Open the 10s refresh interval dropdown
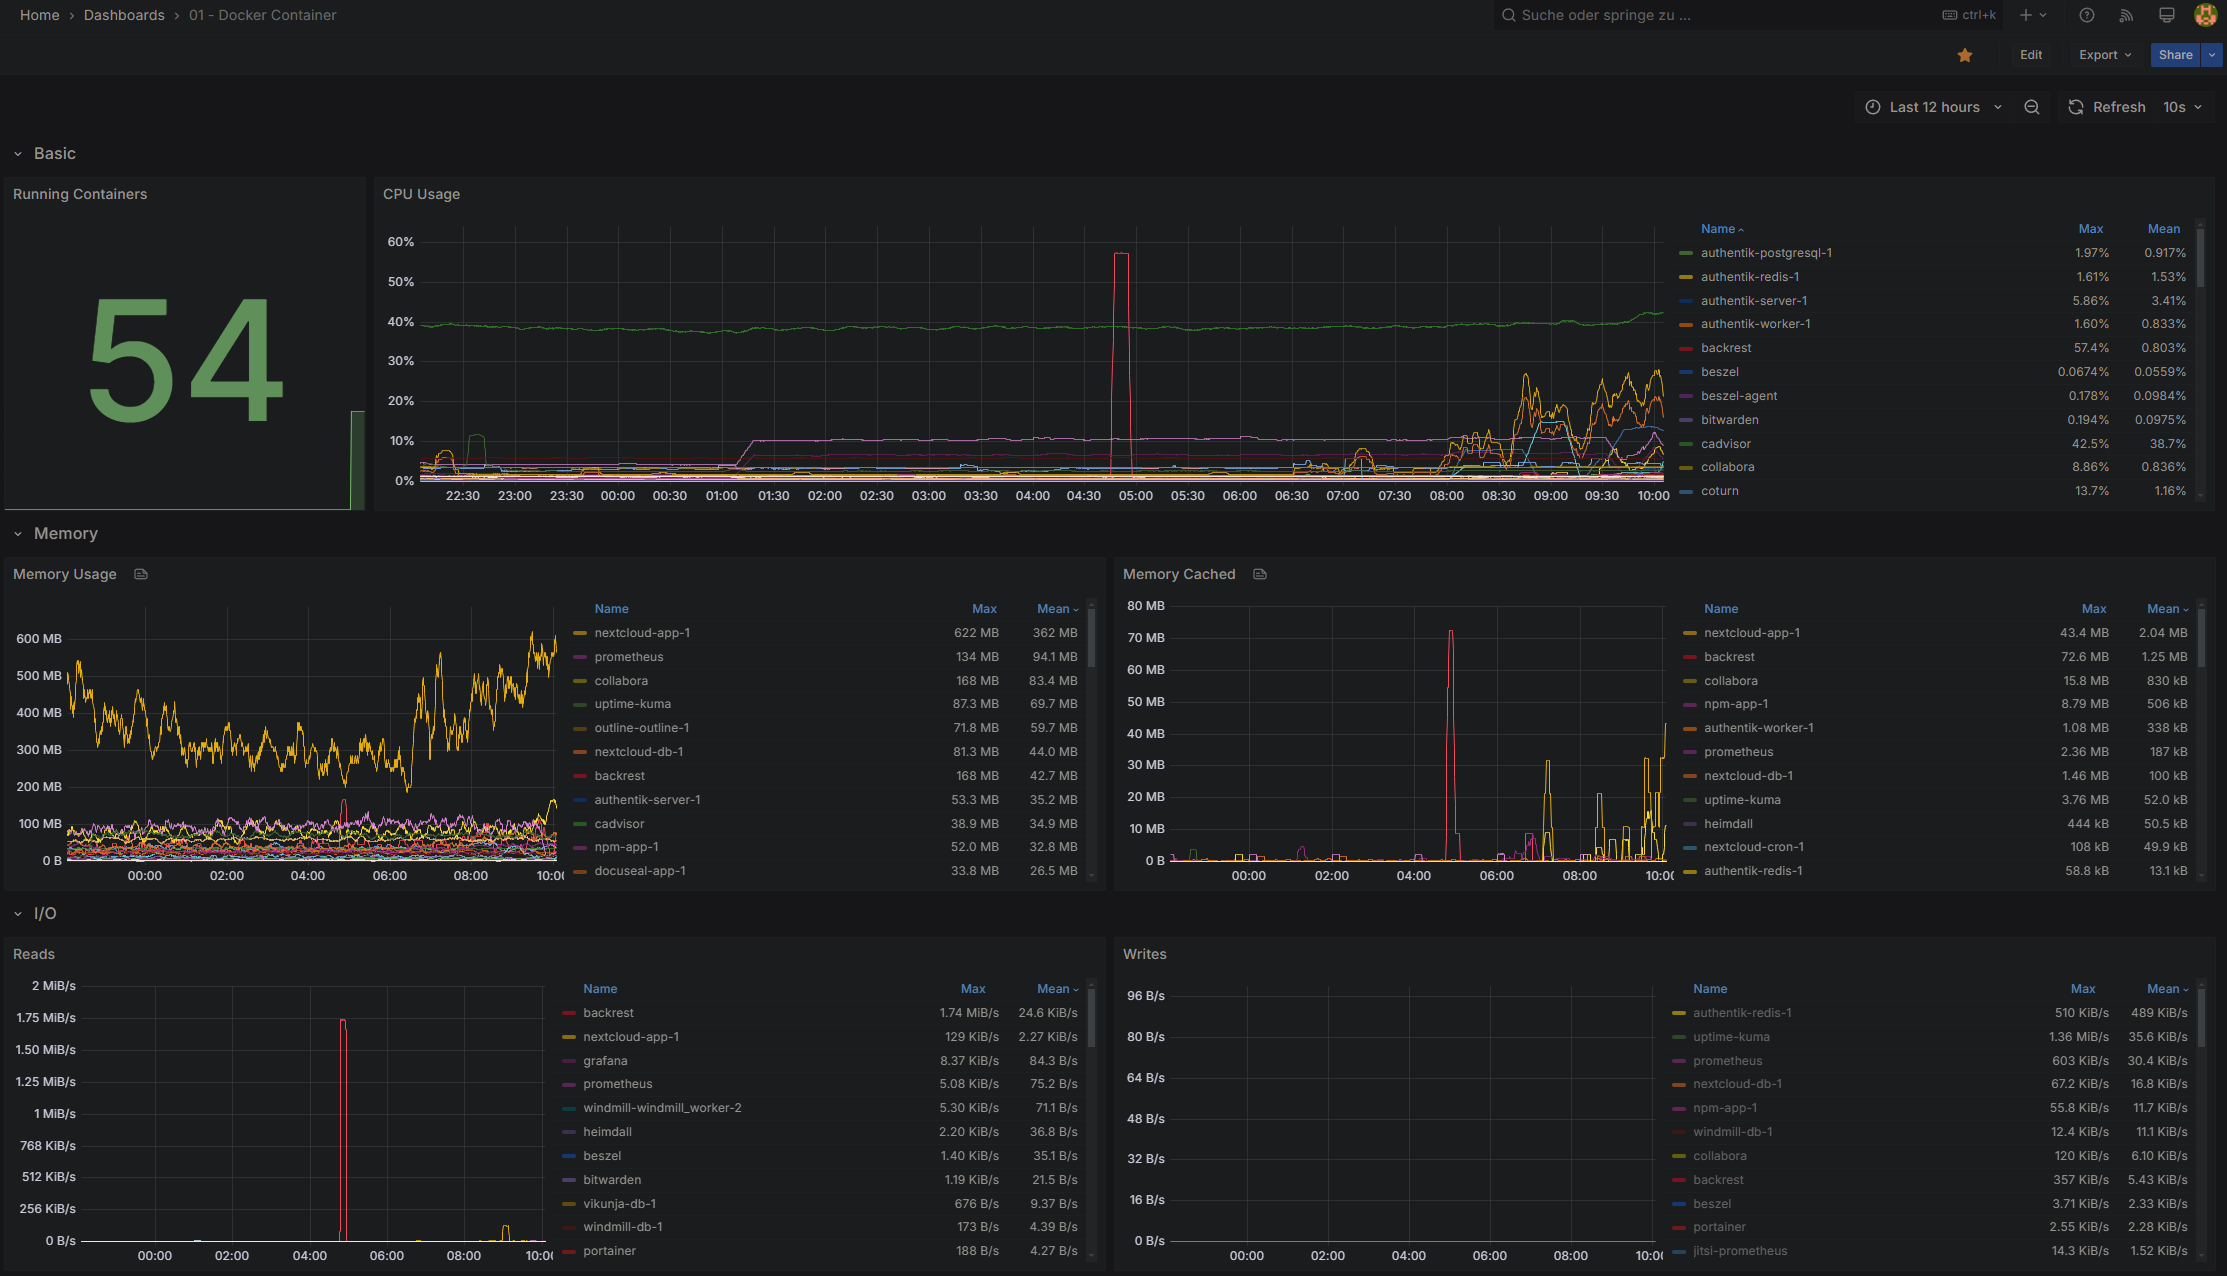The image size is (2227, 1276). pyautogui.click(x=2183, y=107)
